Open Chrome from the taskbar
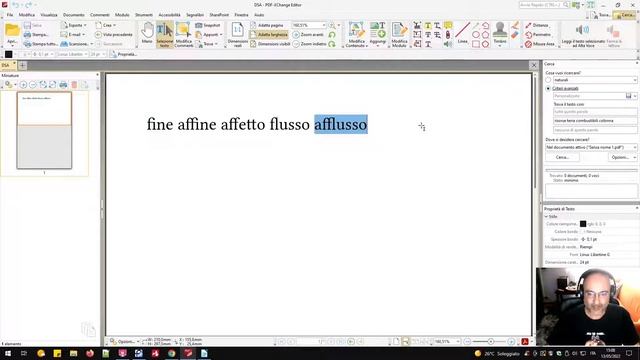The width and height of the screenshot is (640, 360). pyautogui.click(x=171, y=353)
